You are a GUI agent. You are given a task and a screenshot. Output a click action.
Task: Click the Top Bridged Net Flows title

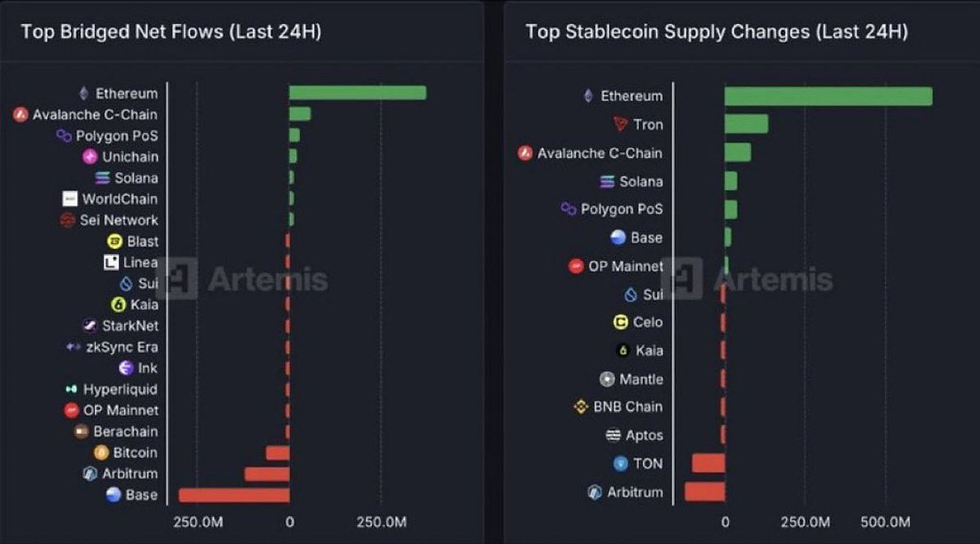tap(171, 32)
